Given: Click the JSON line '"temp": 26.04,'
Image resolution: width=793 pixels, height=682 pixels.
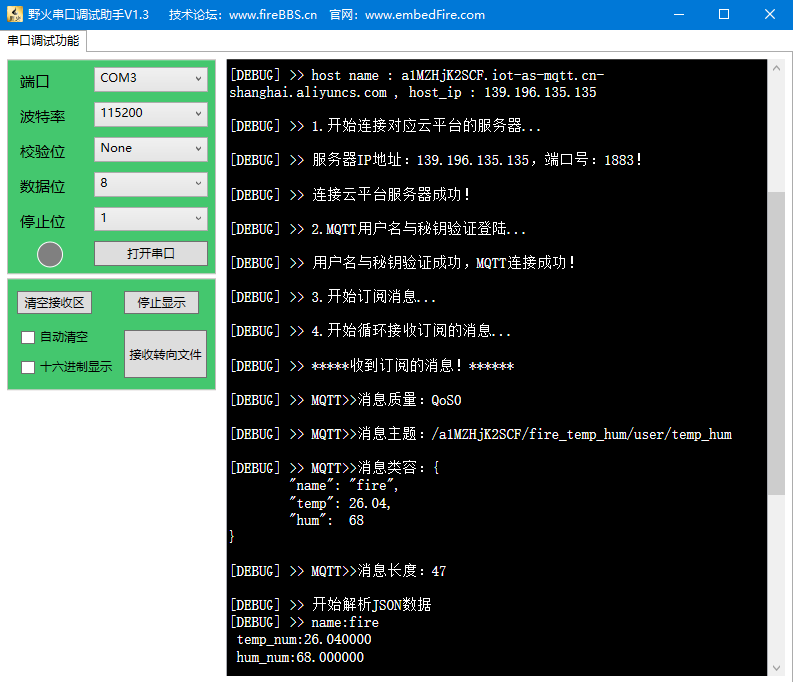Looking at the screenshot, I should click(340, 503).
